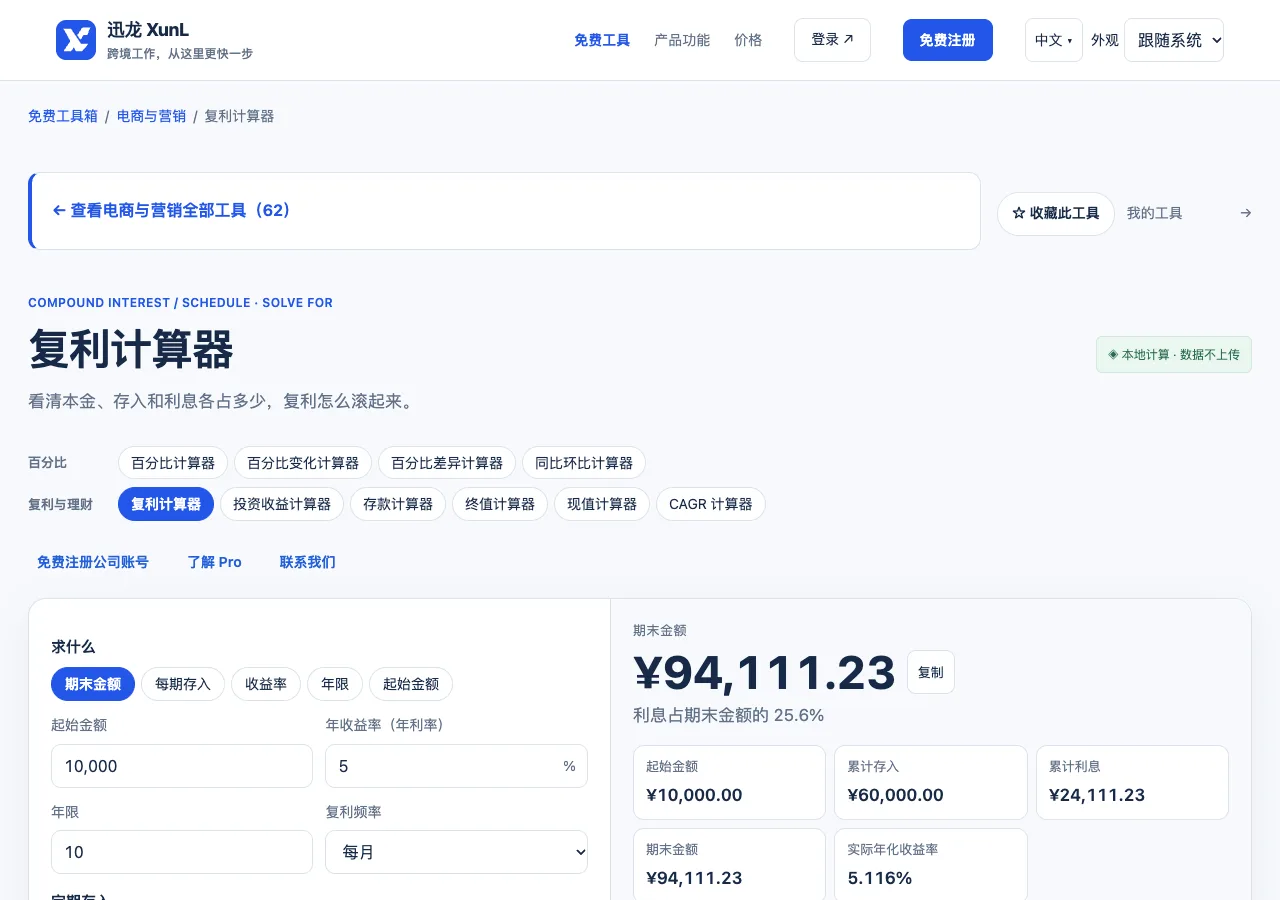The width and height of the screenshot is (1280, 900).
Task: Open the 了解 Pro link
Action: tap(215, 562)
